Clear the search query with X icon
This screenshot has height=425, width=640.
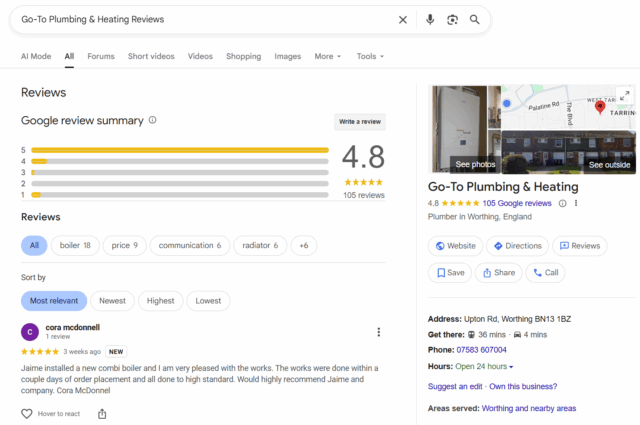[402, 20]
